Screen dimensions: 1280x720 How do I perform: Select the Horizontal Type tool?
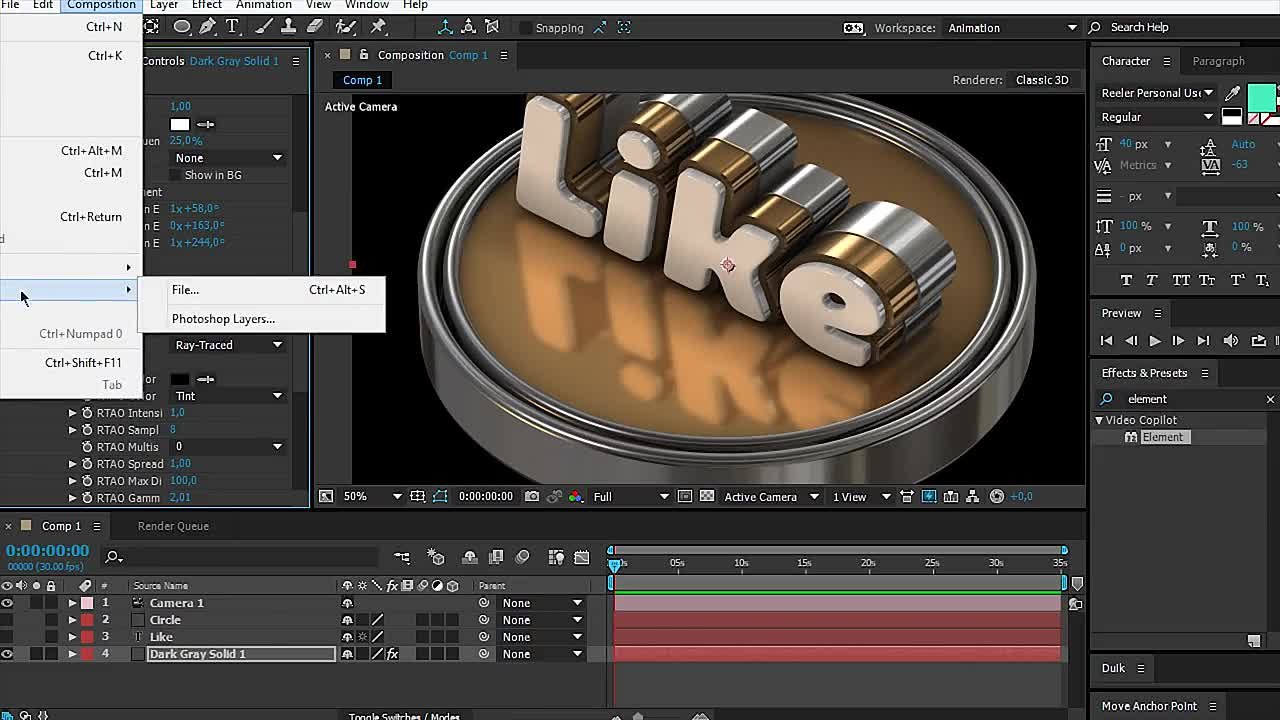click(232, 27)
